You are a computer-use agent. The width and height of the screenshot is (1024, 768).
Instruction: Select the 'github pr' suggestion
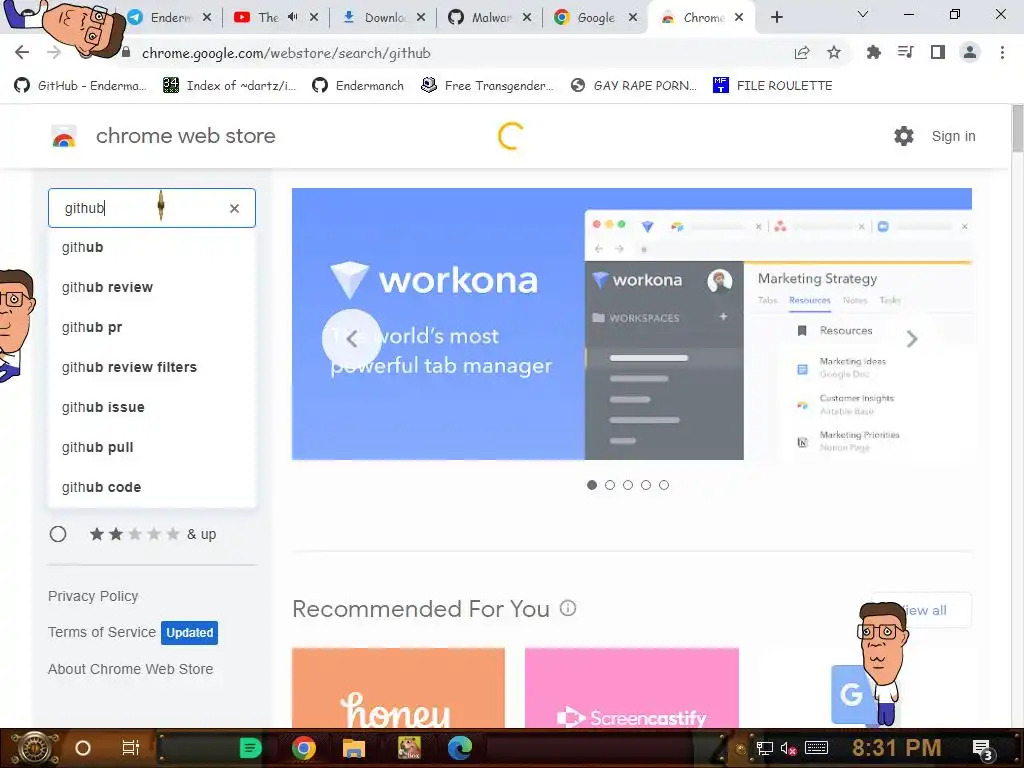tap(152, 327)
